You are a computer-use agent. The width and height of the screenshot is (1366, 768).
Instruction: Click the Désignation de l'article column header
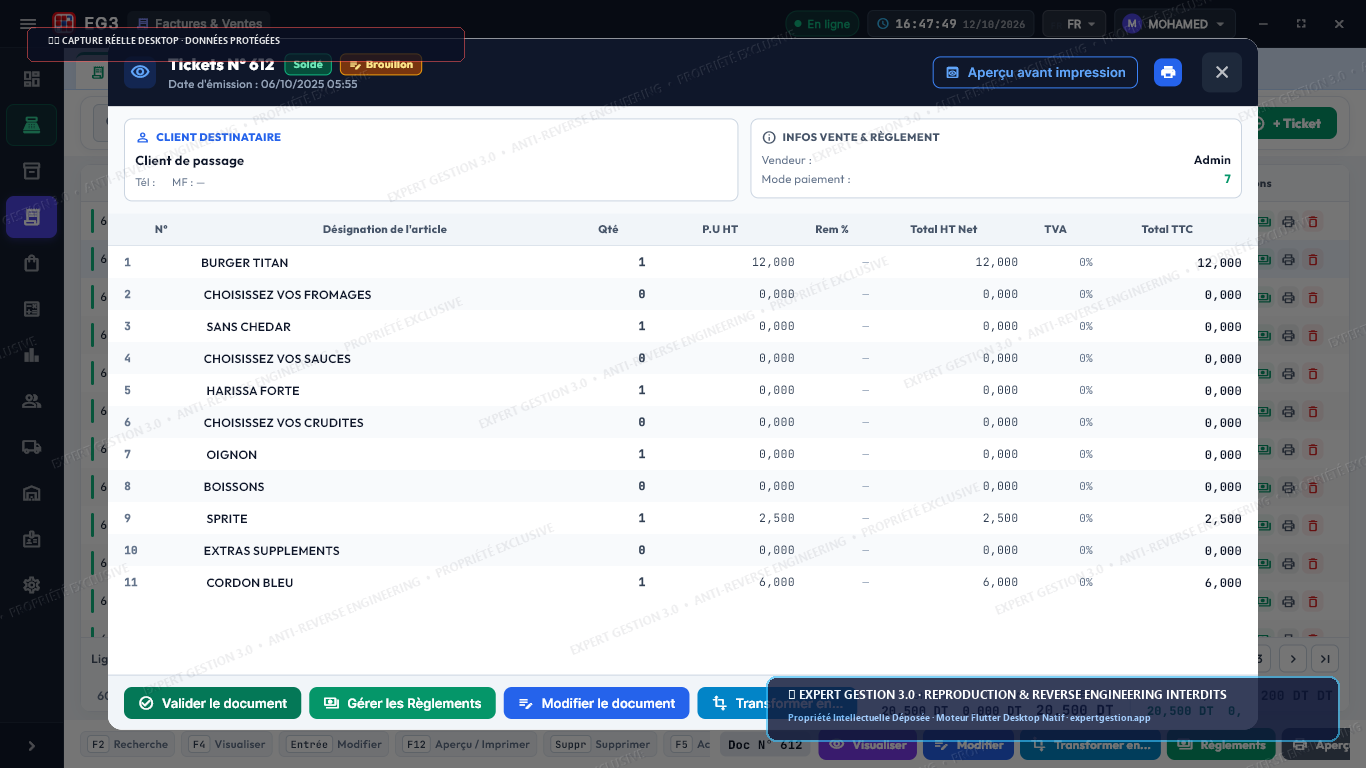(x=385, y=229)
